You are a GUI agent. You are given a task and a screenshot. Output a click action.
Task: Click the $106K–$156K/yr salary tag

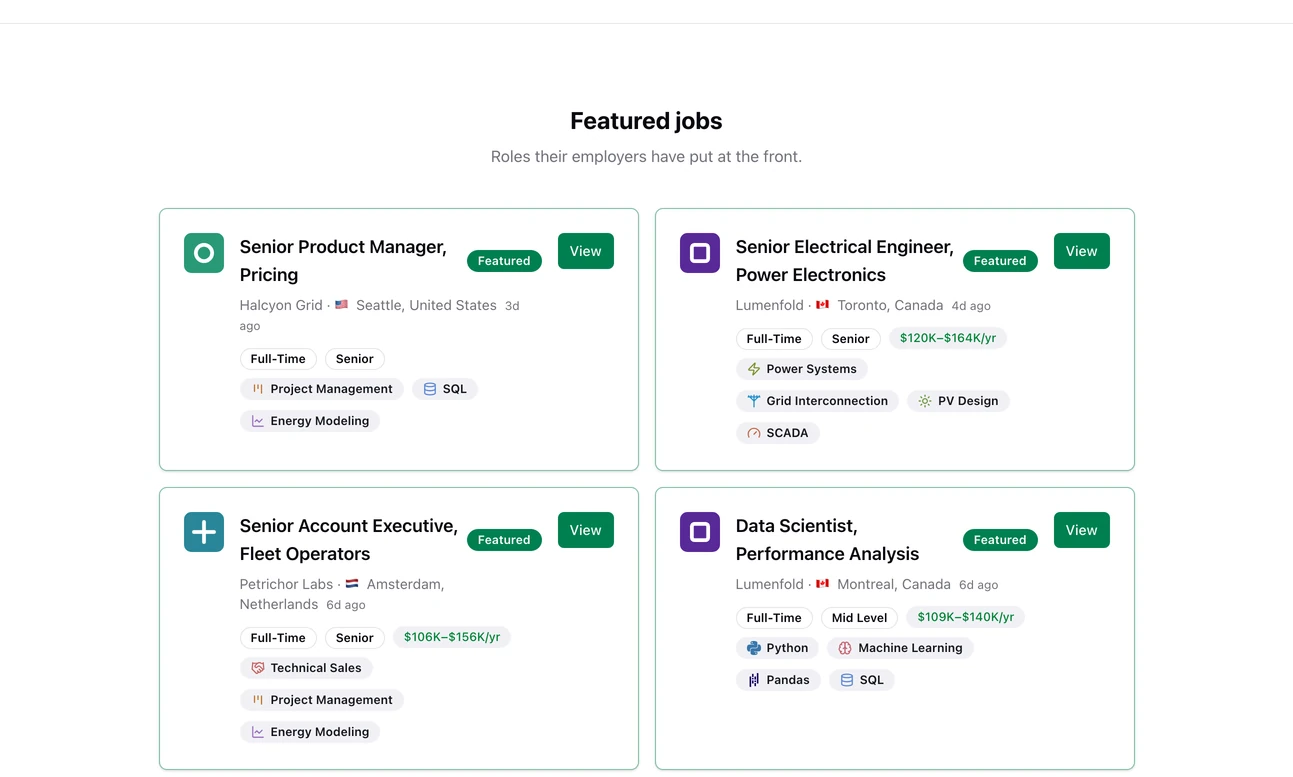[452, 637]
